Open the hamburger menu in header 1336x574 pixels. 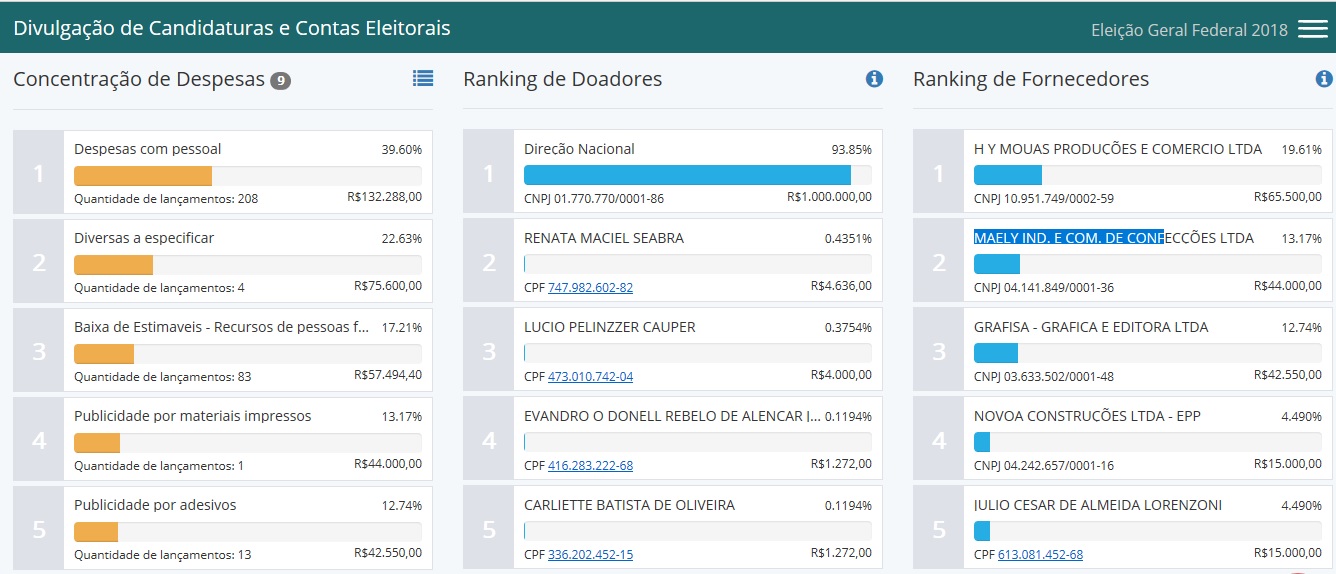(1312, 29)
